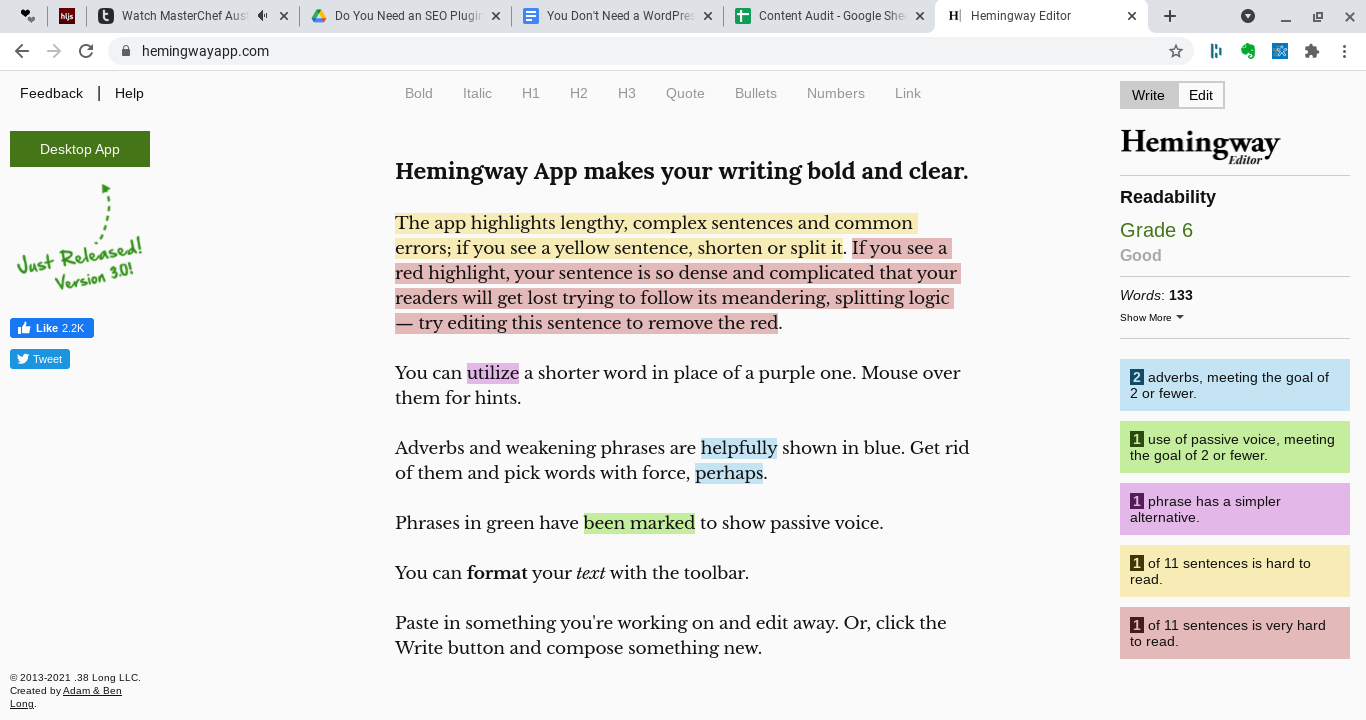Click the bold word format

[x=497, y=573]
